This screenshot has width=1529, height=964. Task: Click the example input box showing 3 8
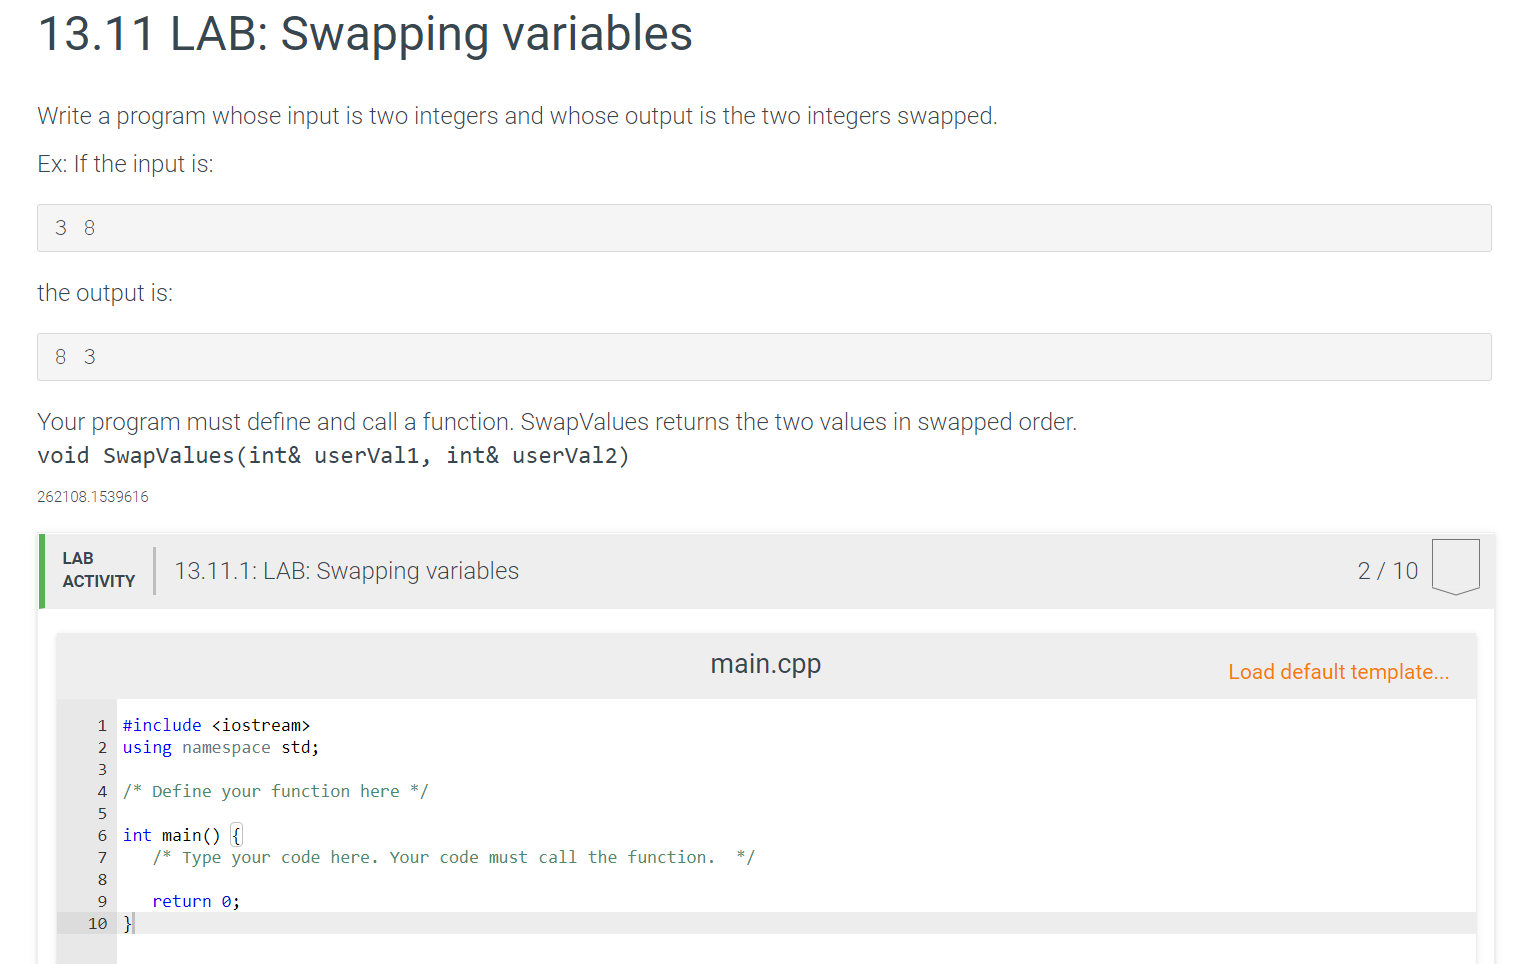click(764, 228)
